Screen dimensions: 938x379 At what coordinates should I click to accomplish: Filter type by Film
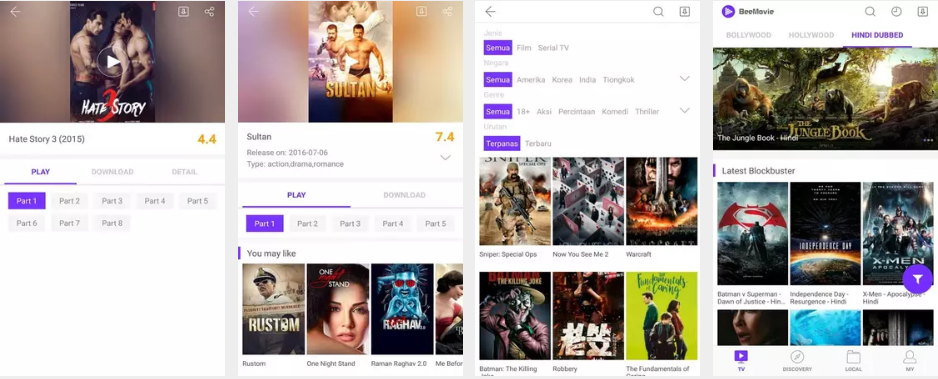[524, 48]
